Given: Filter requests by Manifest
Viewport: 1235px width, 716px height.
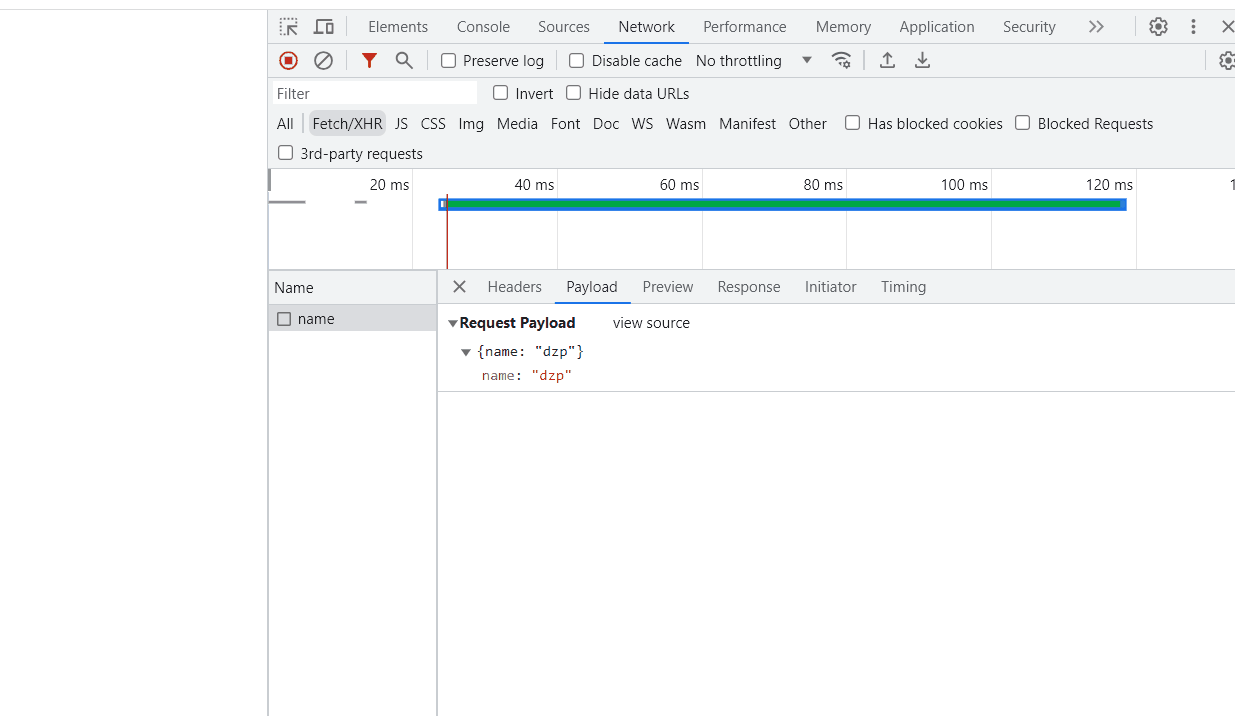Looking at the screenshot, I should click(747, 124).
